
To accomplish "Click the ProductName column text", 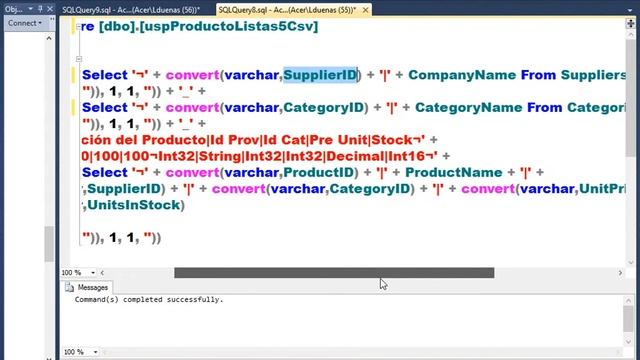I will click(453, 173).
